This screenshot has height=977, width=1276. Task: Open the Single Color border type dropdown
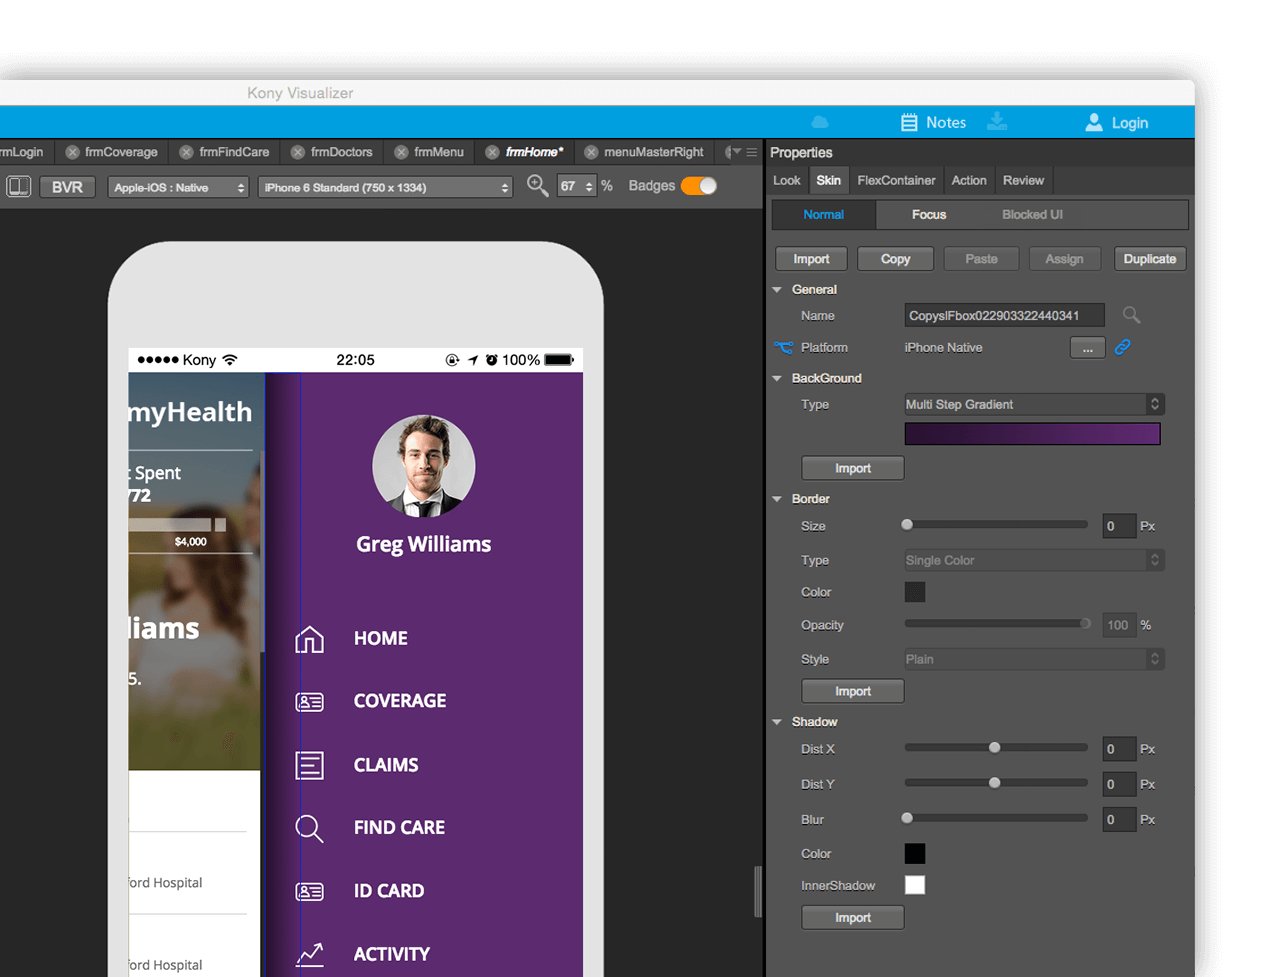pos(1034,560)
